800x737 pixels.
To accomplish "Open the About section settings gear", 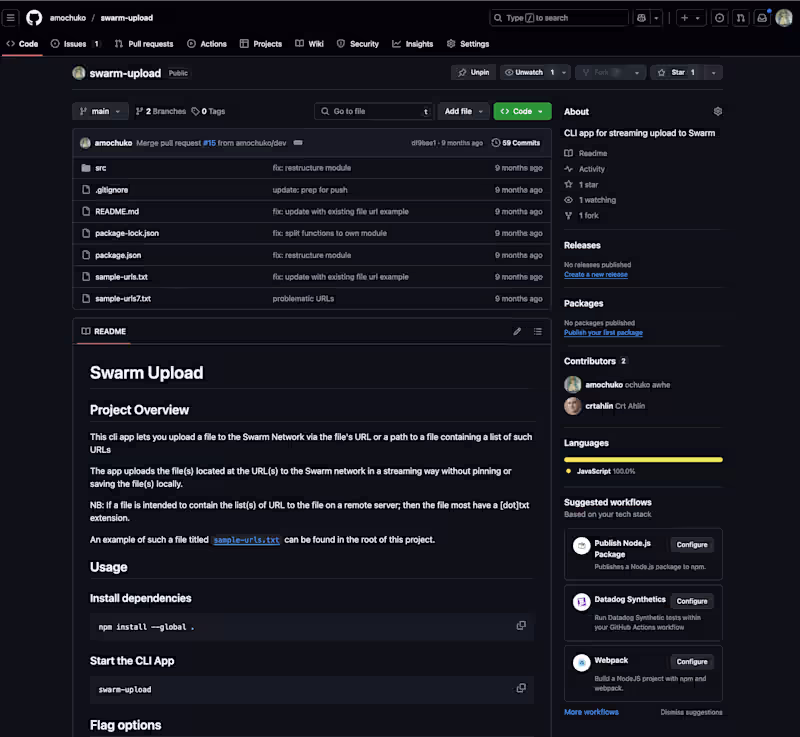I will click(718, 111).
